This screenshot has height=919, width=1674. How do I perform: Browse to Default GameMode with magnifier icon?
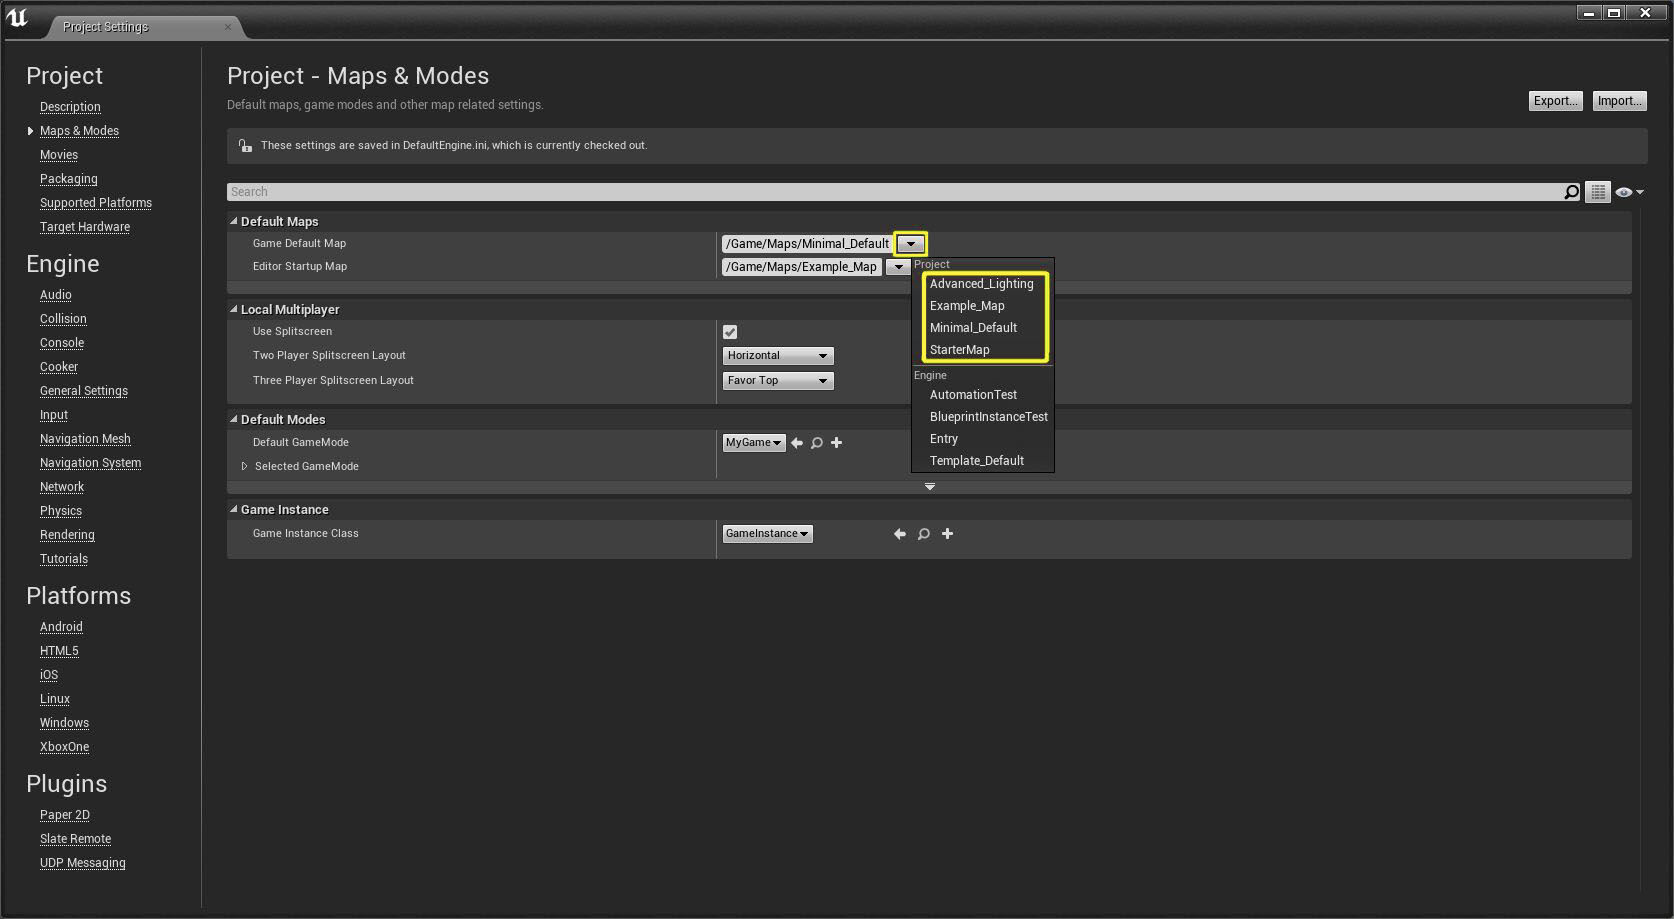click(817, 443)
